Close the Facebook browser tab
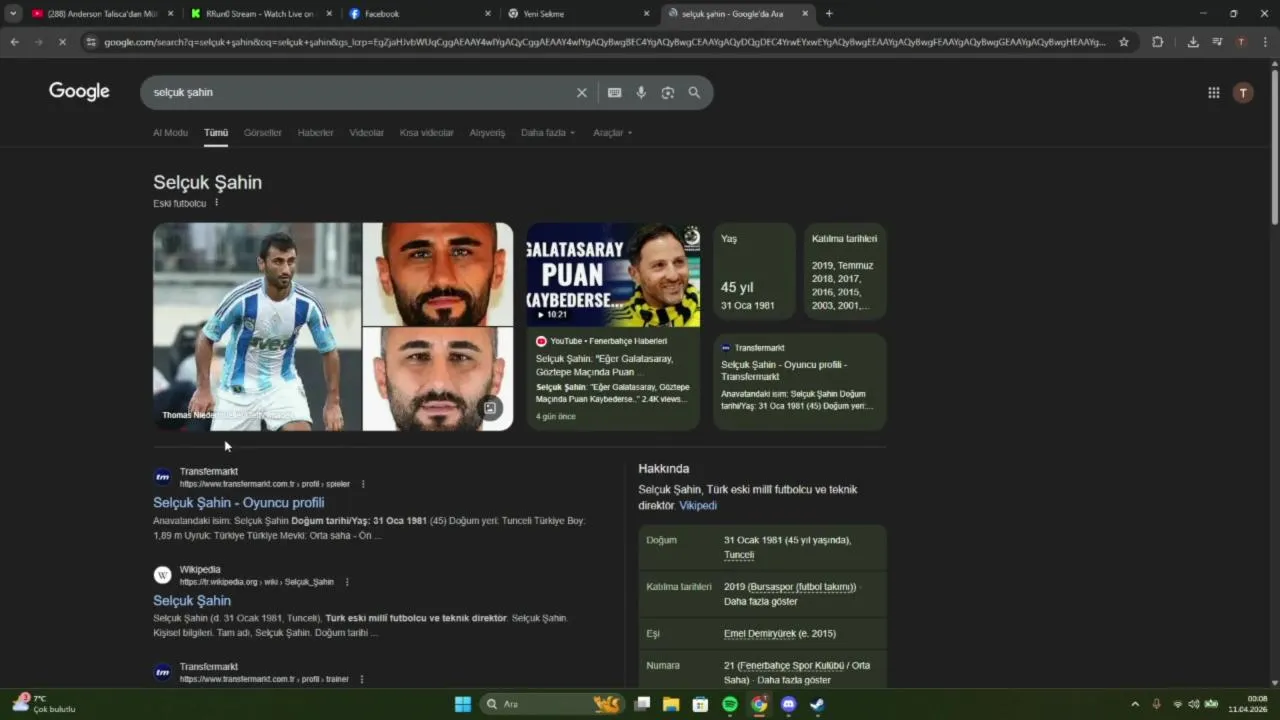The image size is (1280, 720). [x=488, y=14]
